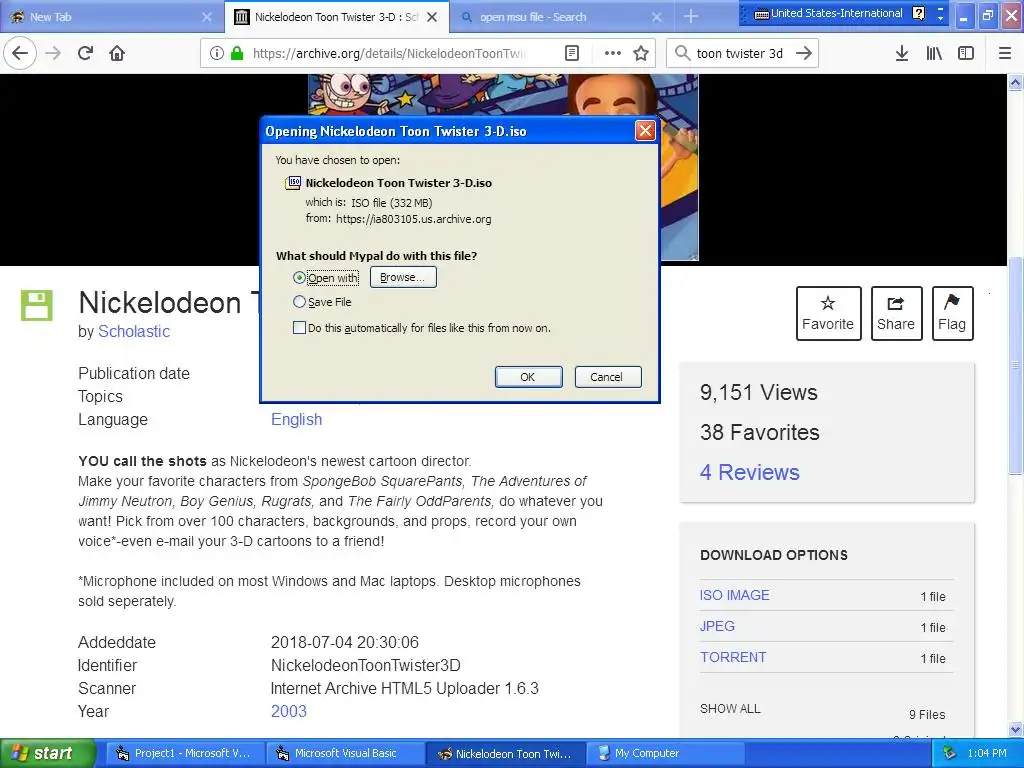The image size is (1024, 768).
Task: Click the address bar URL field
Action: 389,53
